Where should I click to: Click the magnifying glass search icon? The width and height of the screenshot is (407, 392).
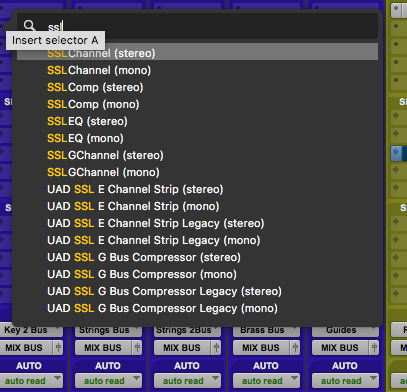(29, 26)
